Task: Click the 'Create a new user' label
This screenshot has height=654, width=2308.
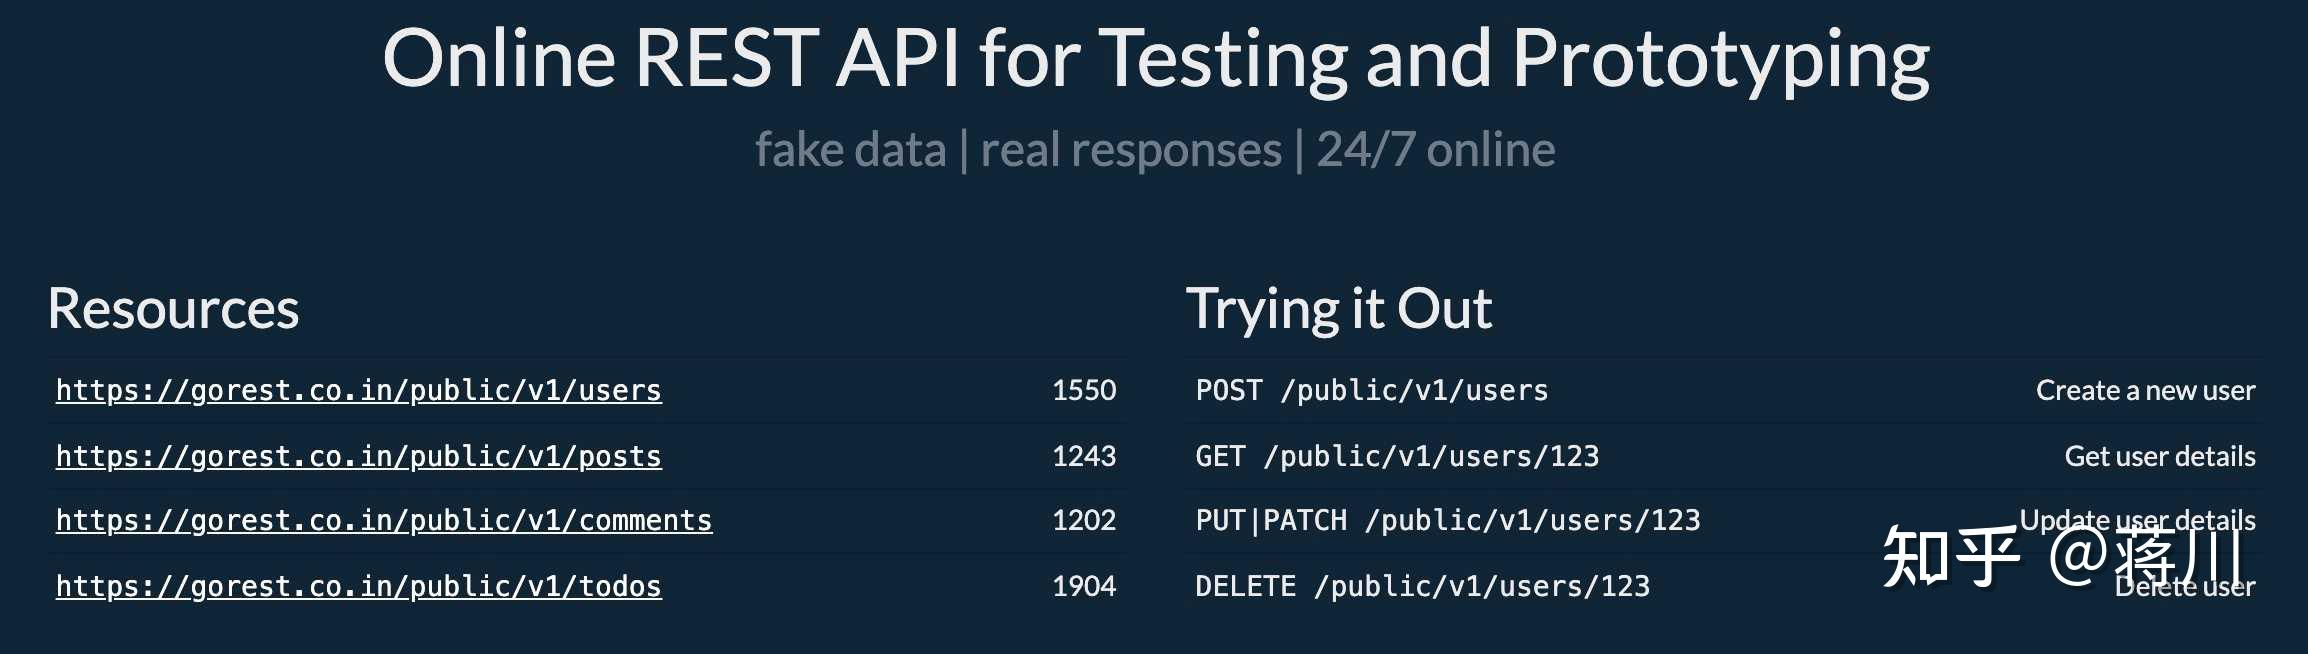Action: coord(2144,390)
